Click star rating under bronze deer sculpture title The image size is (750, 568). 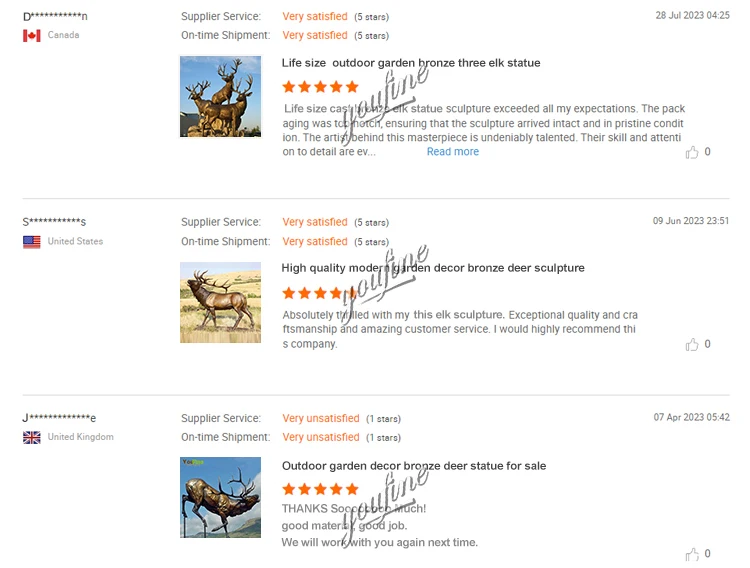(x=320, y=293)
